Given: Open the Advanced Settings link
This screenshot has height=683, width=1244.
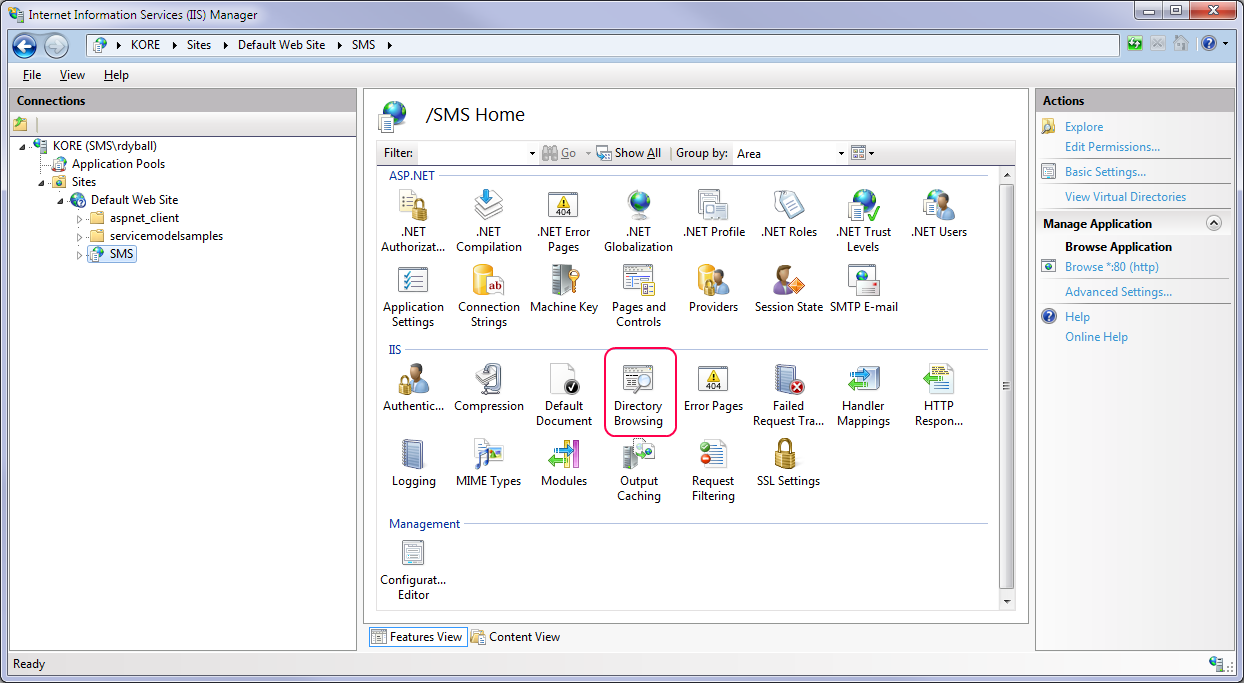Looking at the screenshot, I should click(1118, 292).
